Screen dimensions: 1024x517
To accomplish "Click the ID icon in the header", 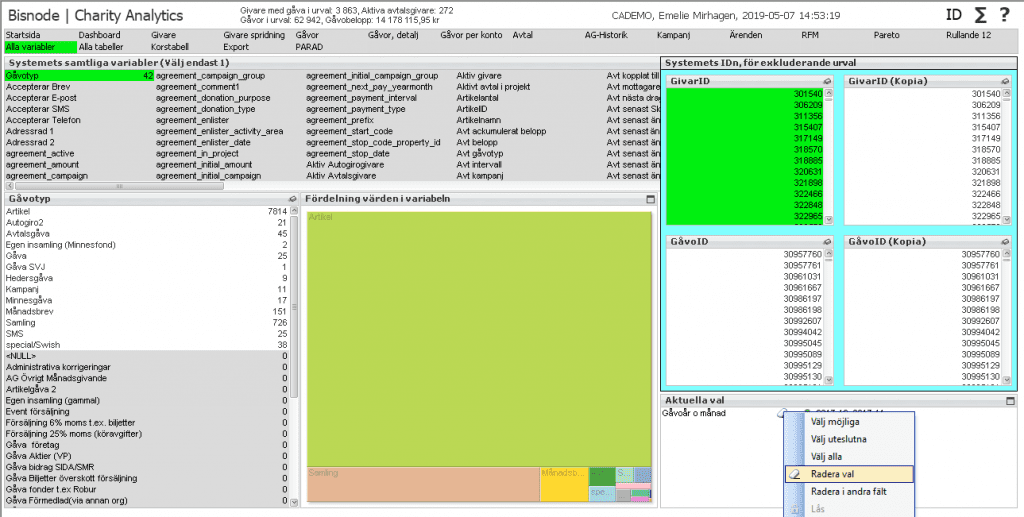I will pos(953,15).
